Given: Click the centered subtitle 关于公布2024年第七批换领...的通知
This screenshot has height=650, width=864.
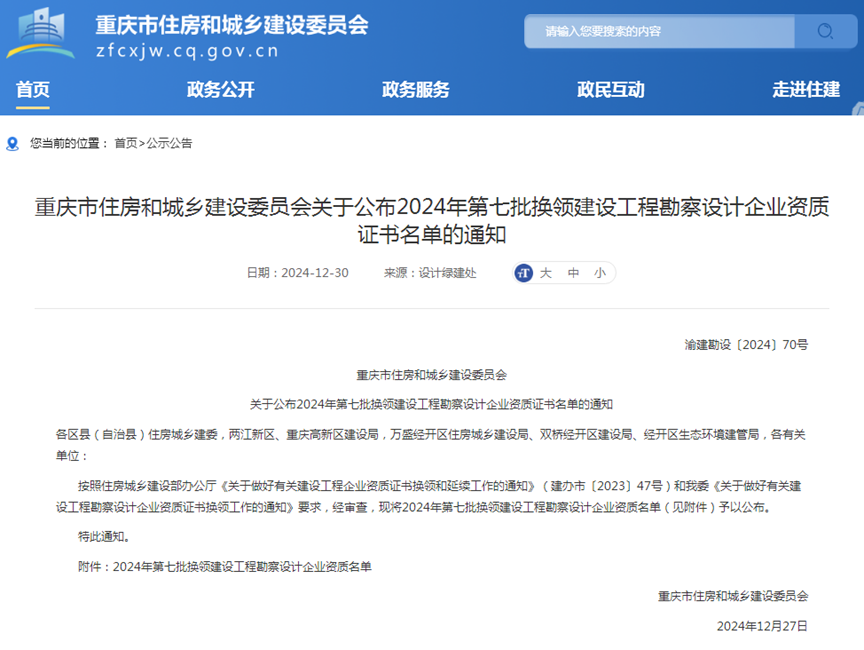Looking at the screenshot, I should (x=431, y=404).
